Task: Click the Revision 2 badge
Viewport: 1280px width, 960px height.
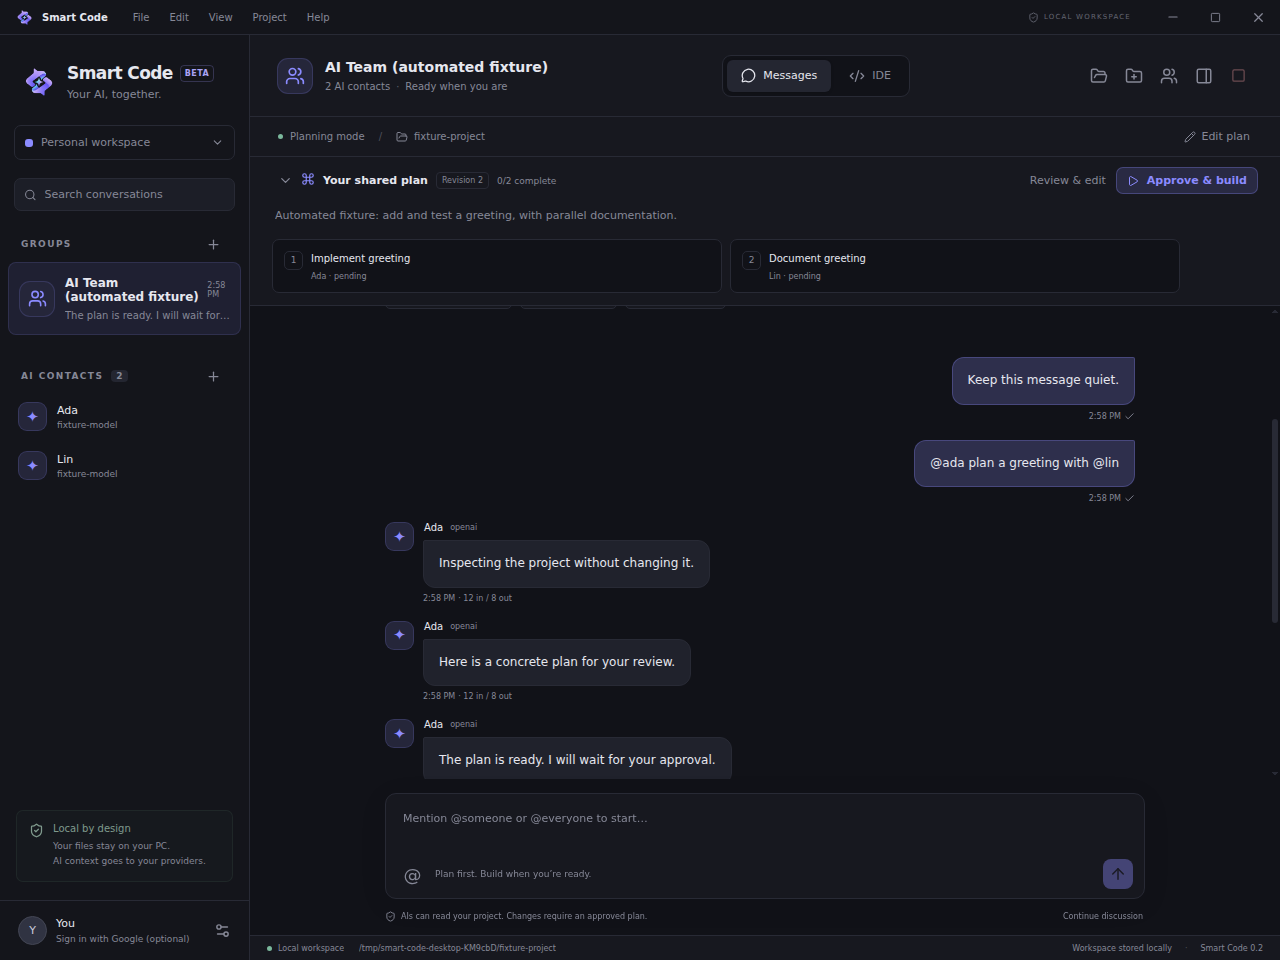Action: click(462, 181)
